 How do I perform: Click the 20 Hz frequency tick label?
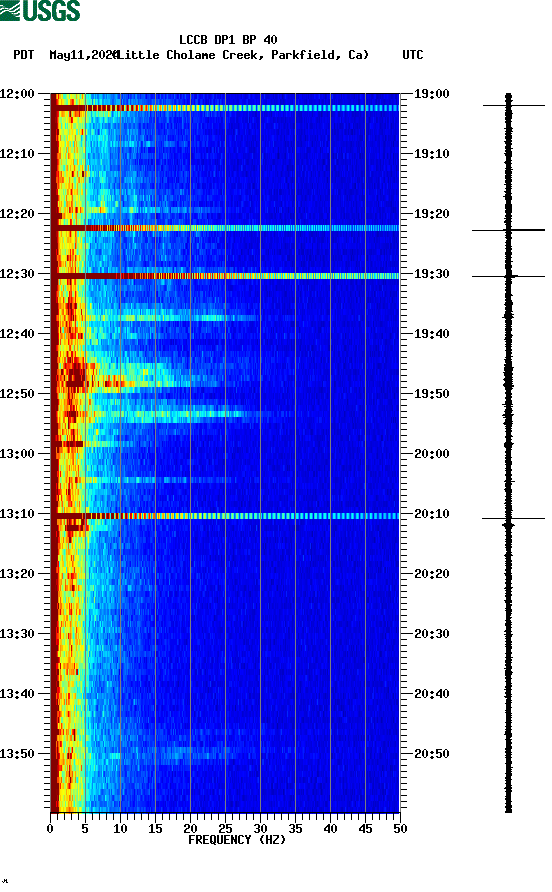coord(190,829)
